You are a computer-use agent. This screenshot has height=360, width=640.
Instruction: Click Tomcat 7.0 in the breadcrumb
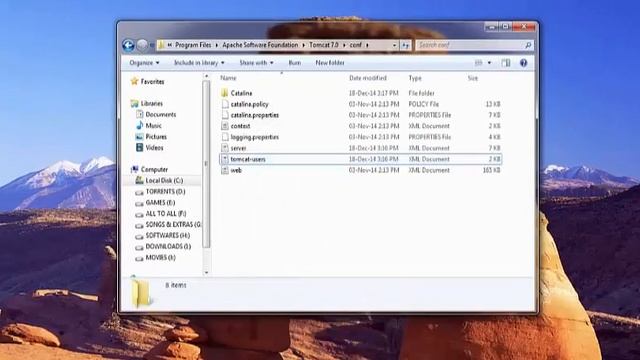[324, 45]
